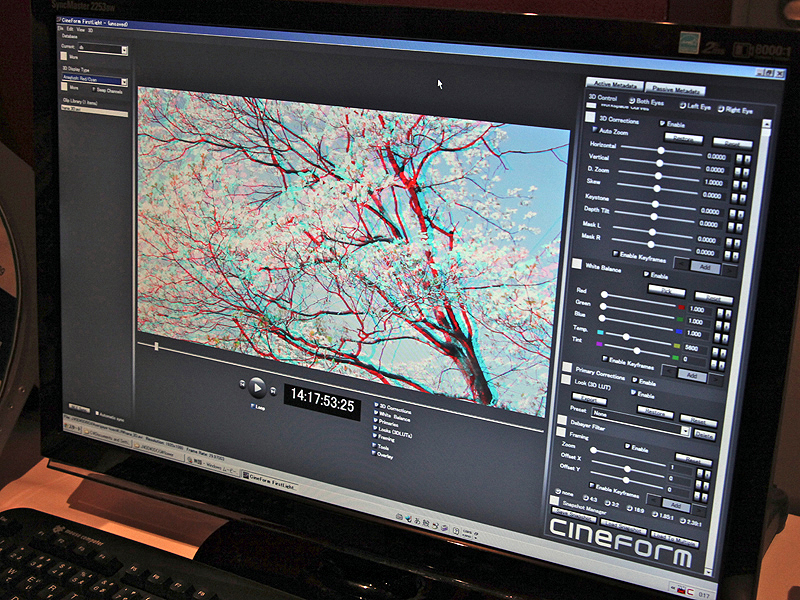The width and height of the screenshot is (800, 600).
Task: Open the Look Preset dropdown
Action: pyautogui.click(x=685, y=431)
